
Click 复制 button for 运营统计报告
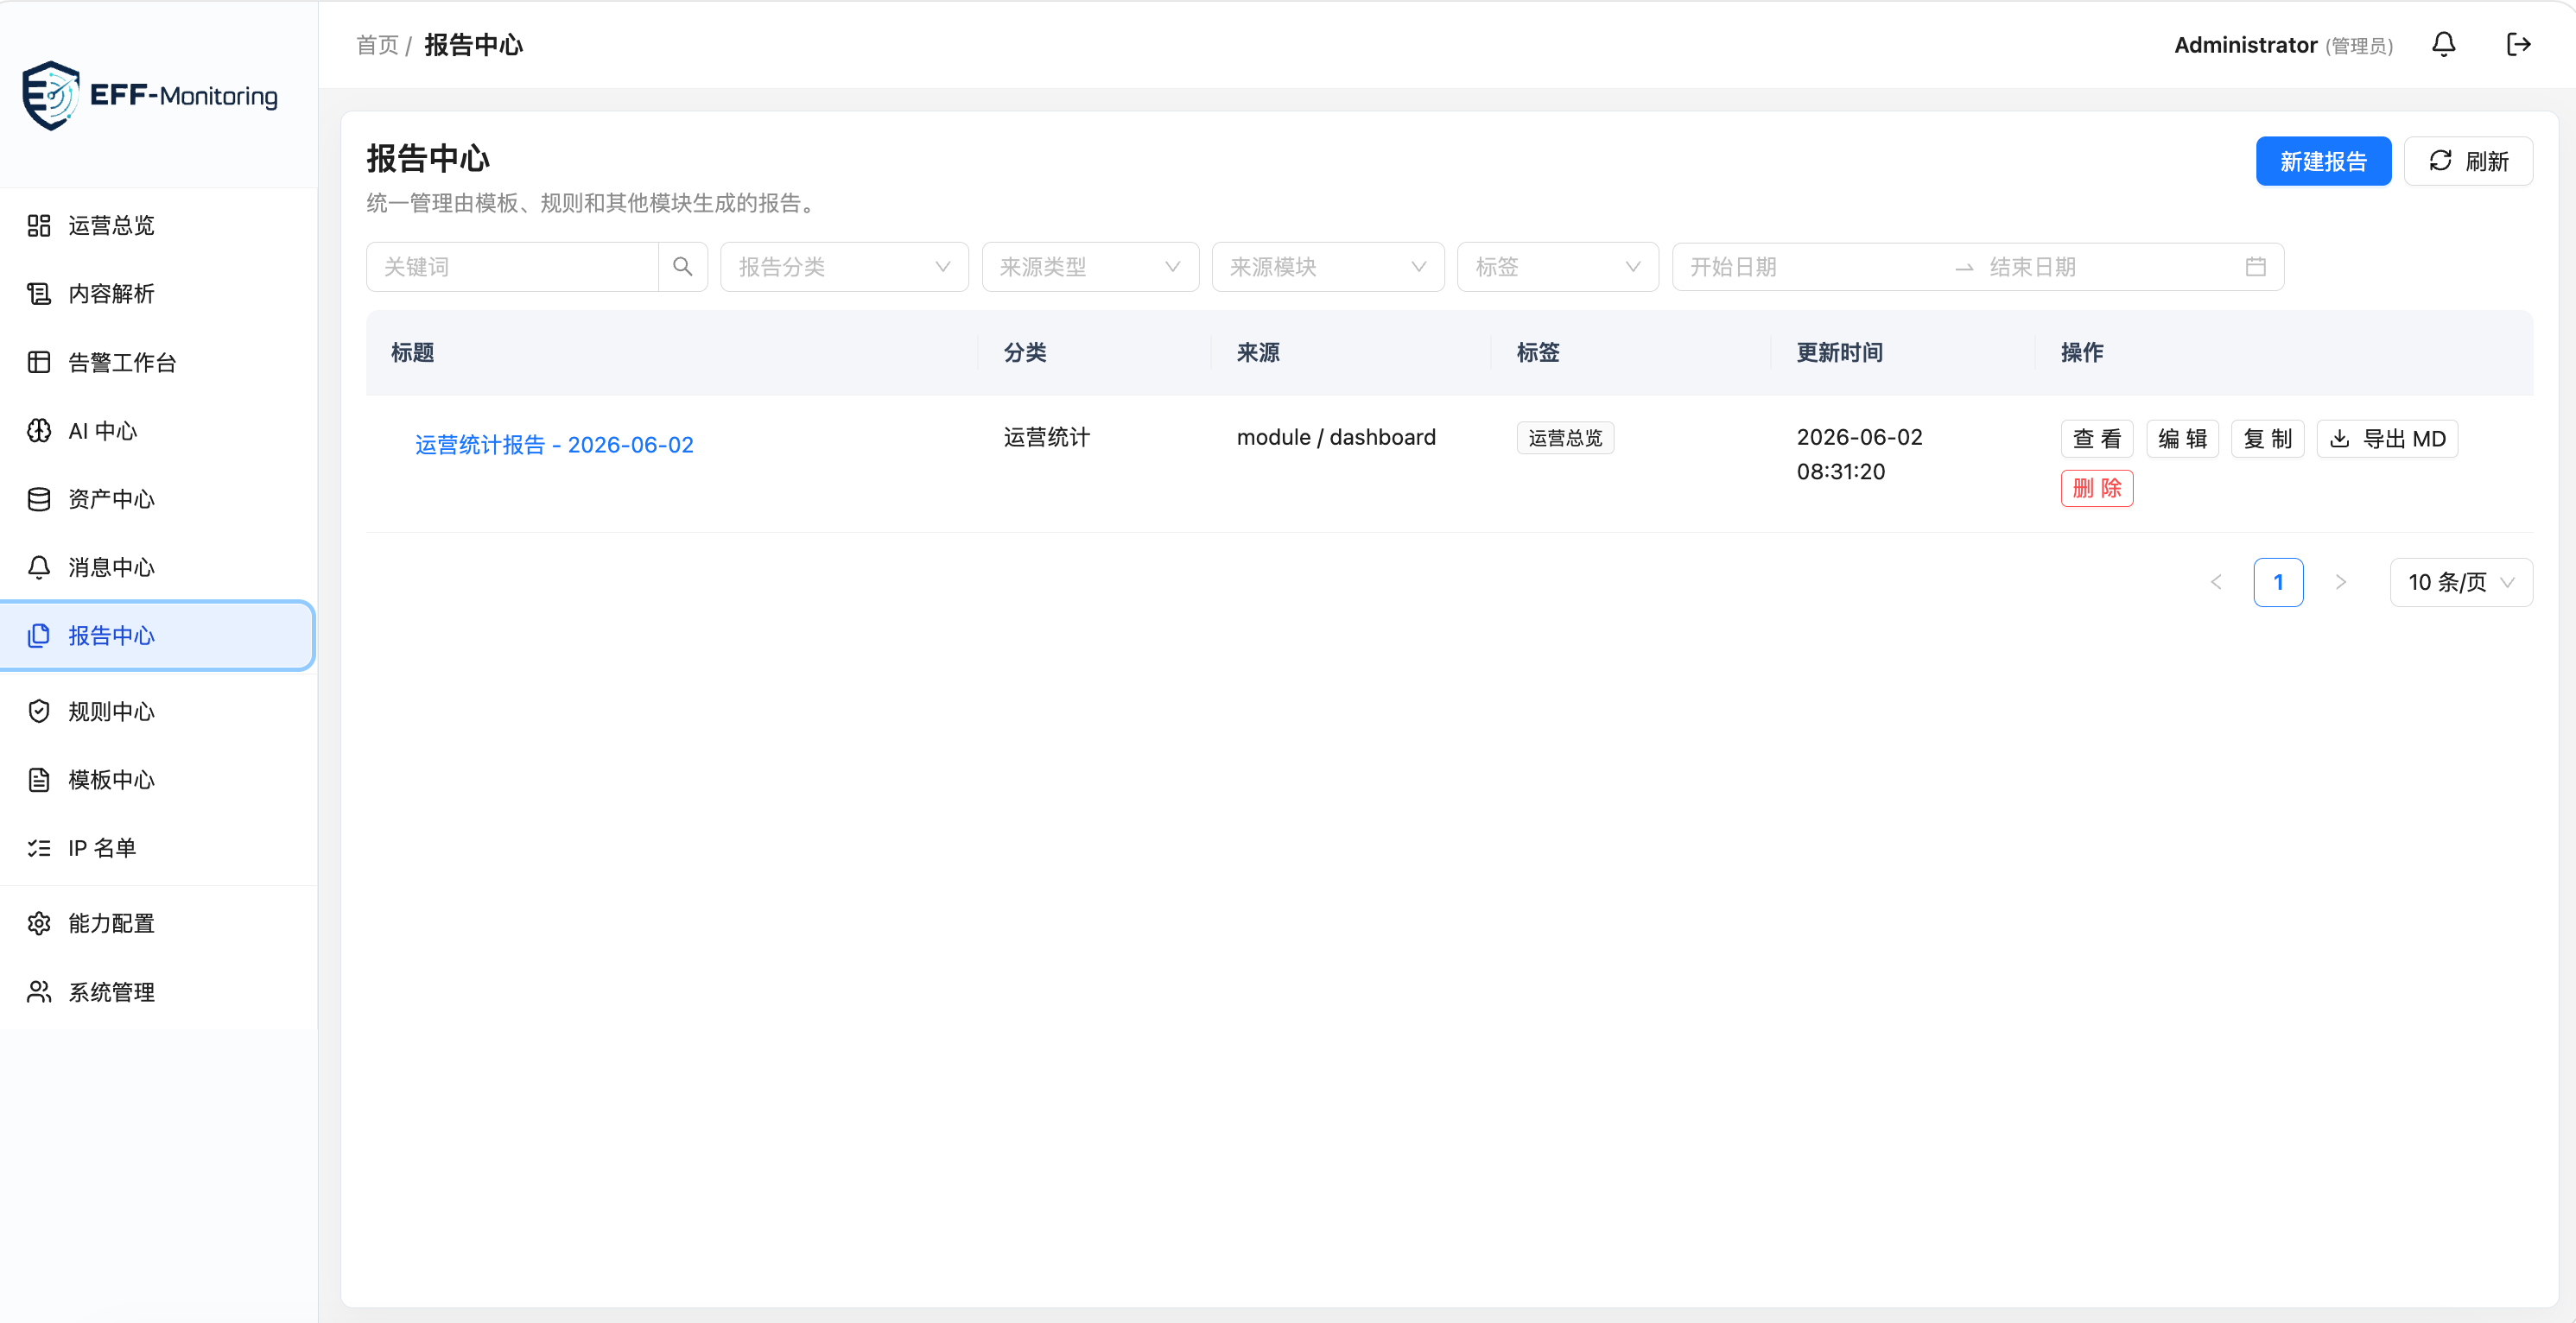coord(2267,439)
